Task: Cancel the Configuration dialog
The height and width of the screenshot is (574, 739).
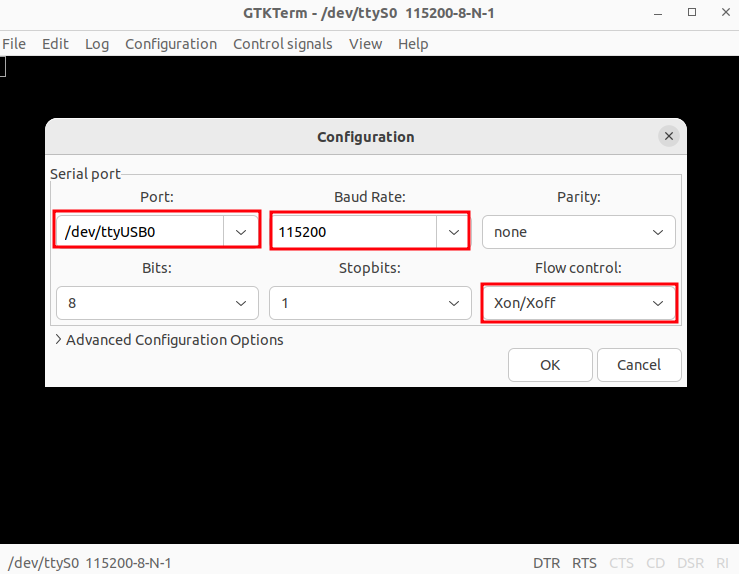Action: tap(639, 365)
